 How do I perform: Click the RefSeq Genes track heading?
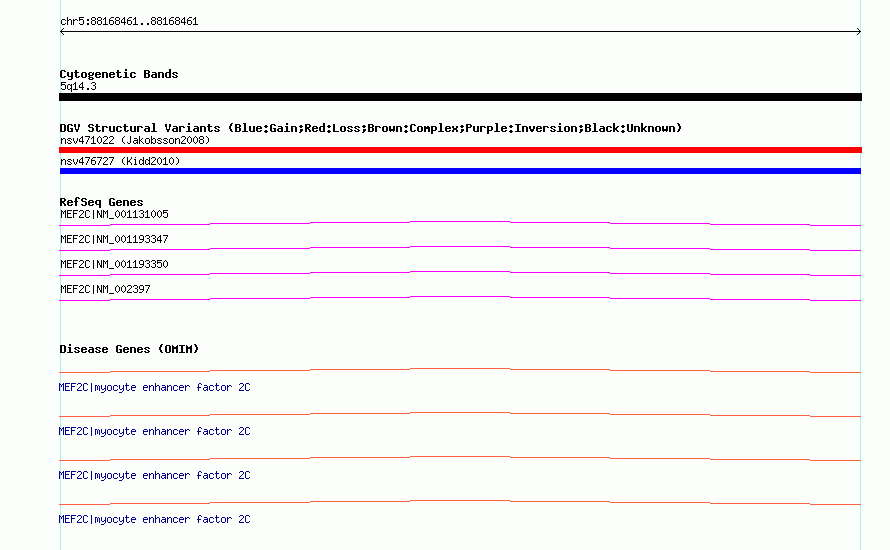click(101, 202)
